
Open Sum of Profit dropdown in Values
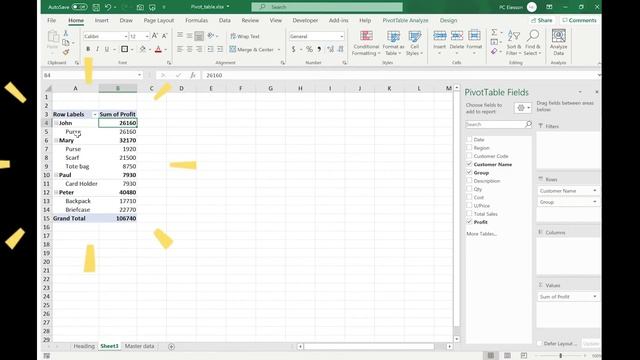595,296
